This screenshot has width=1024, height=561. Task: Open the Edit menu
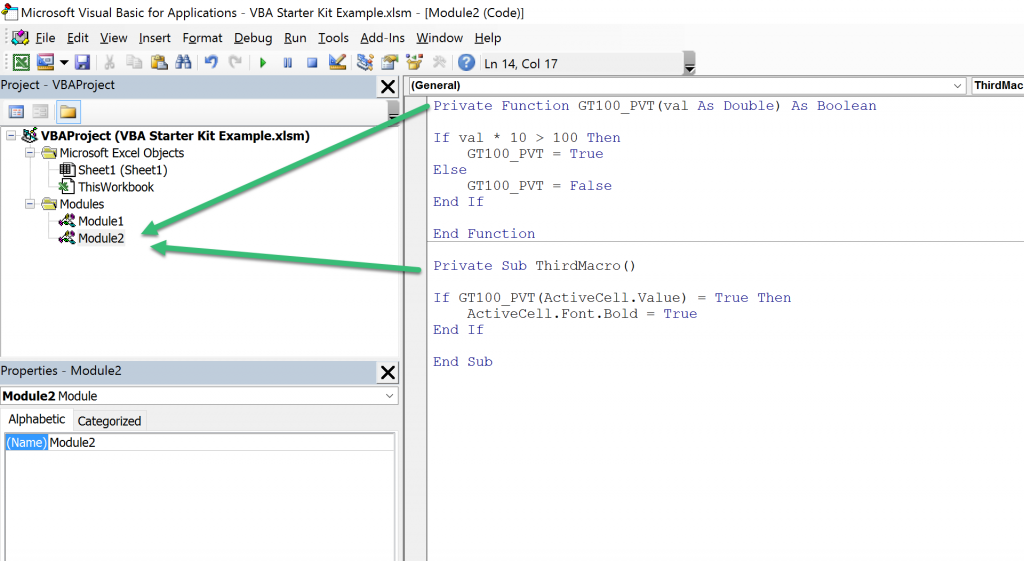77,38
